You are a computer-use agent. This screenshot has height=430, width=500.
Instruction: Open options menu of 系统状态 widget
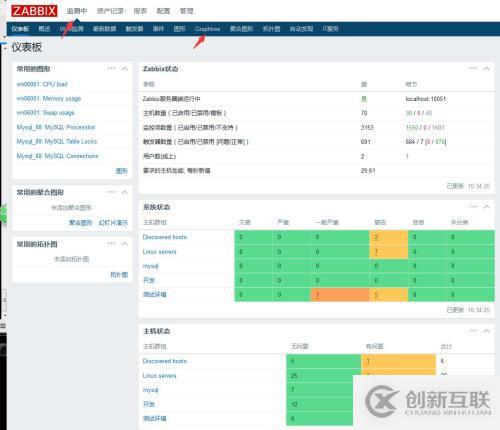[473, 207]
